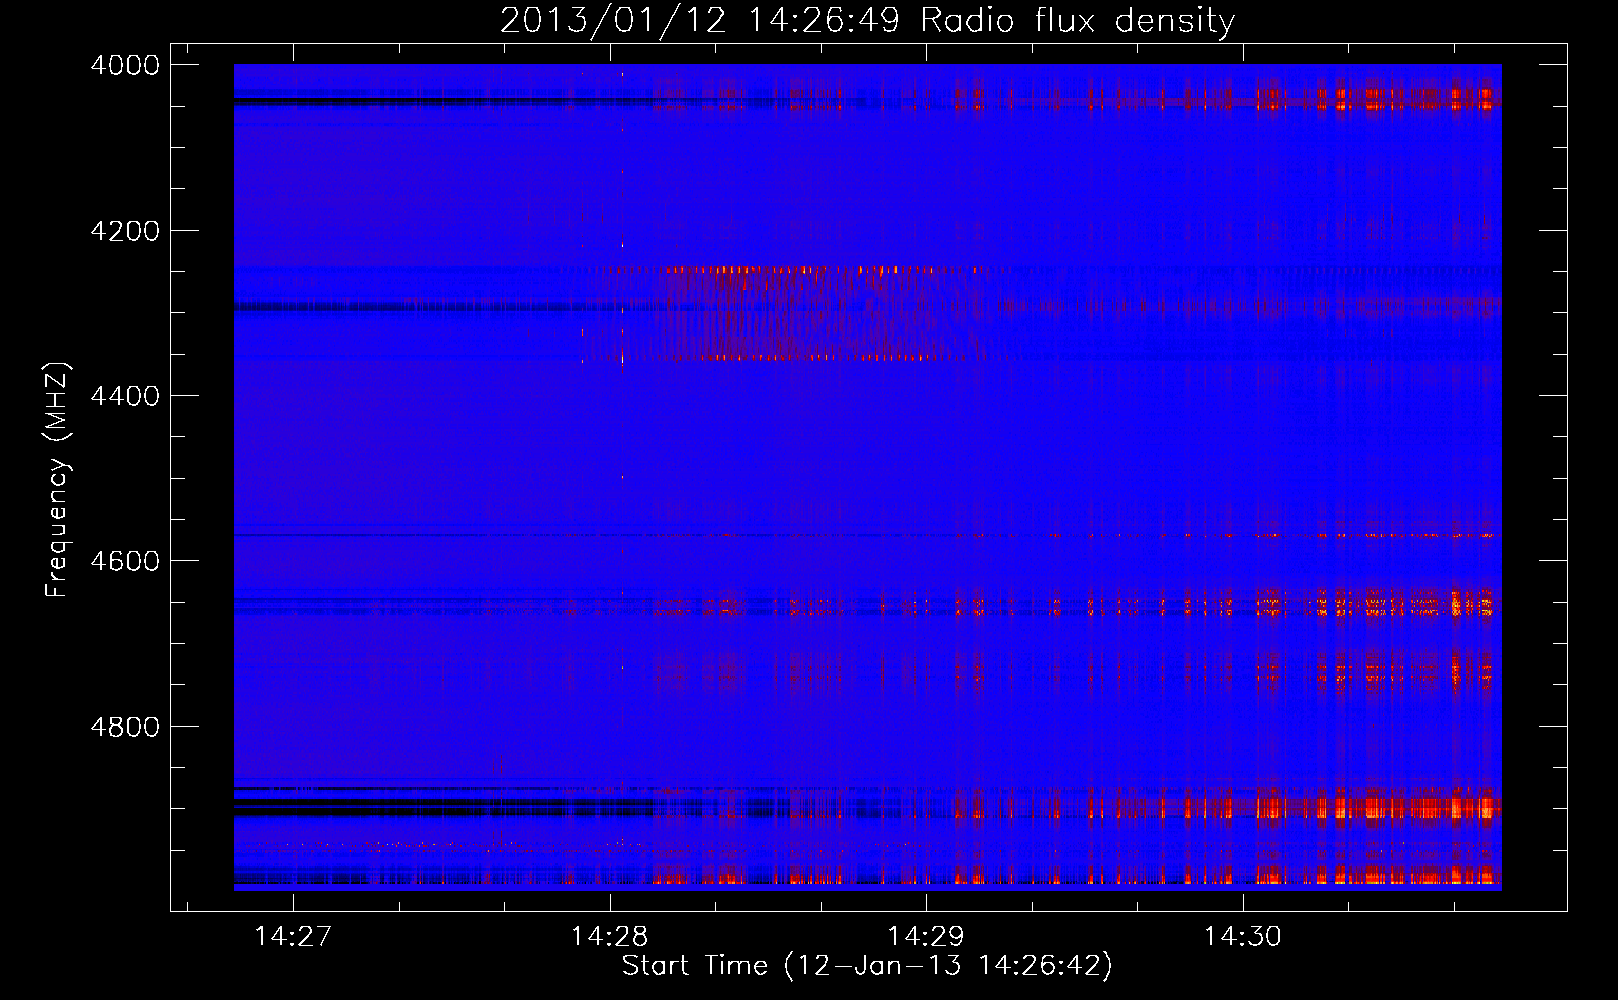
Task: Click the 14:28 time tick label
Action: [609, 936]
